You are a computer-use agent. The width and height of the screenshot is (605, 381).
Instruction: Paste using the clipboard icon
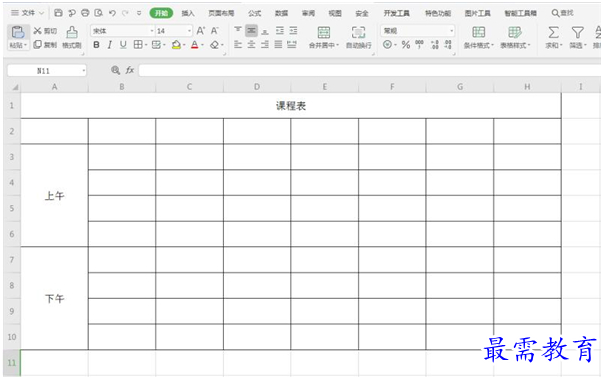pyautogui.click(x=18, y=32)
